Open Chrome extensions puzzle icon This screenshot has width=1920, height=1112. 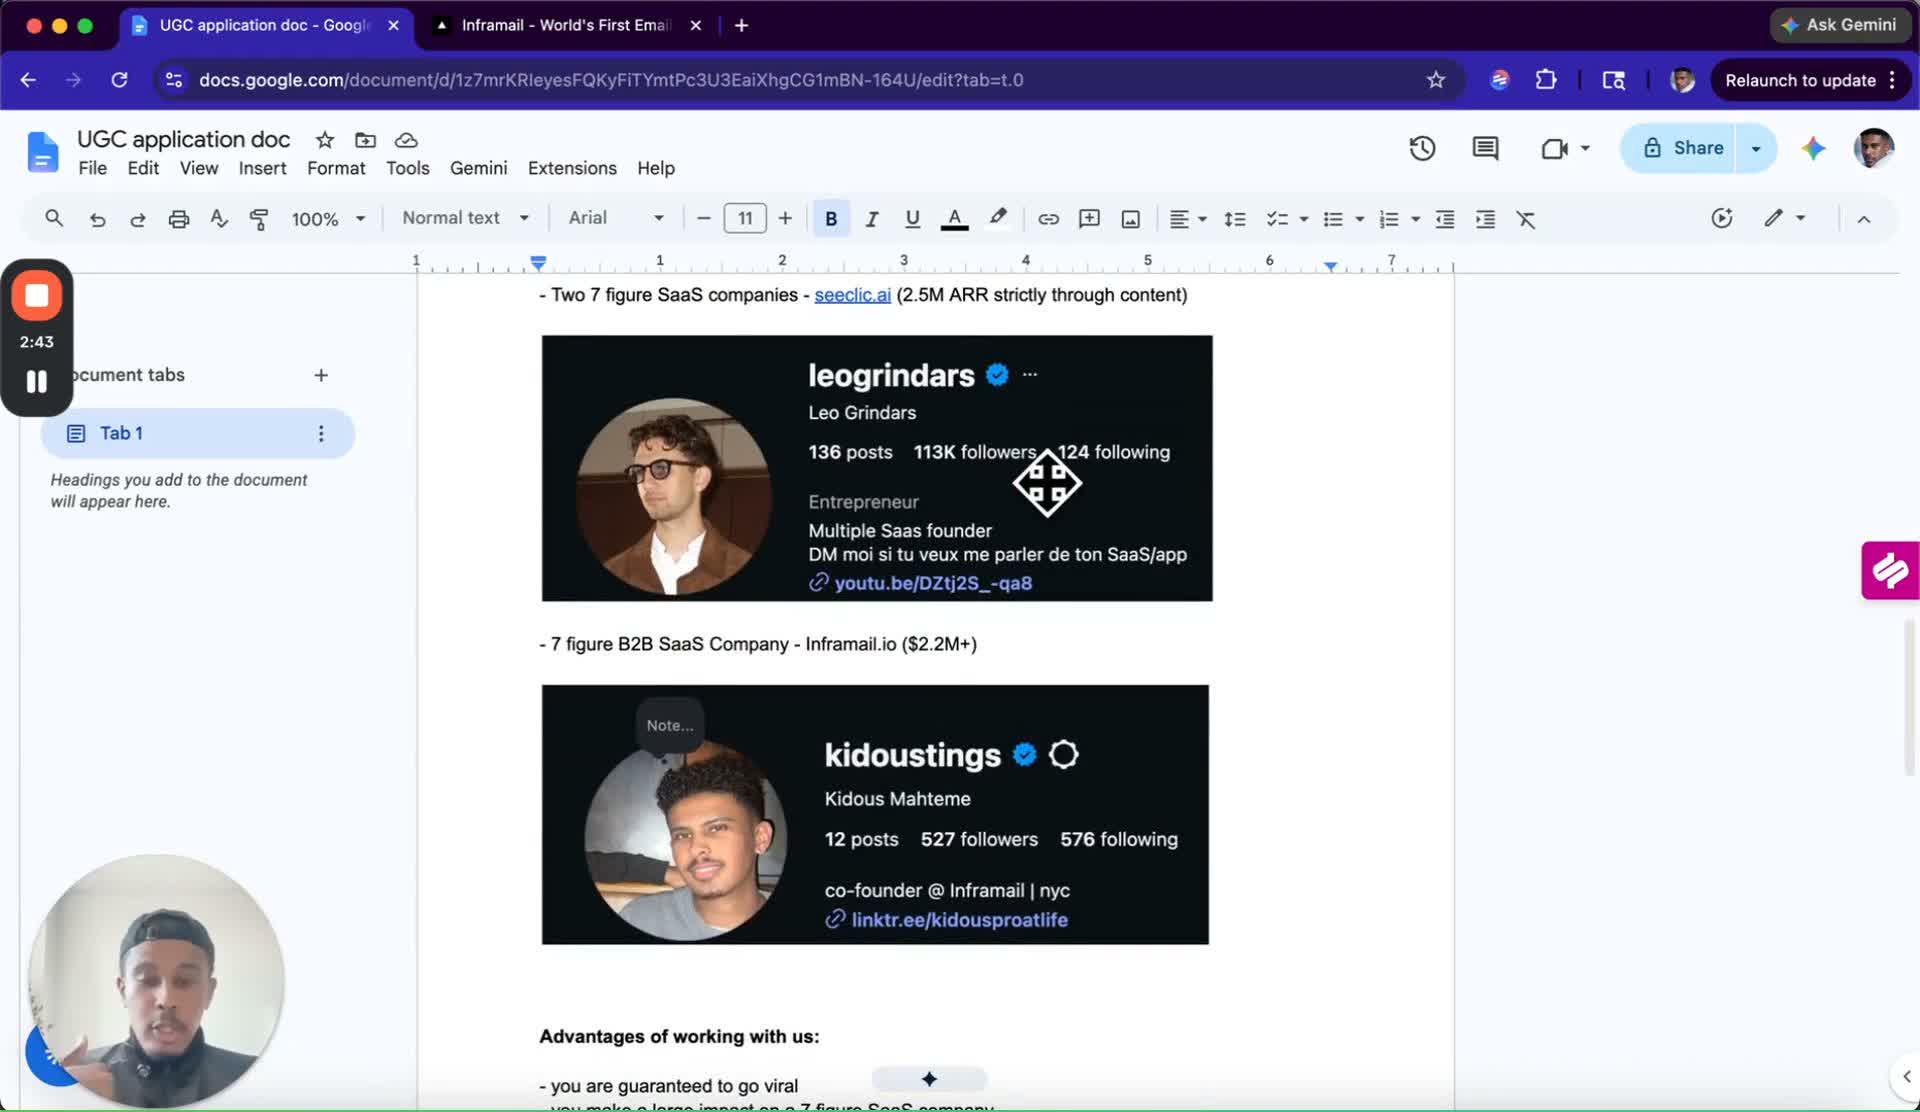[x=1546, y=80]
